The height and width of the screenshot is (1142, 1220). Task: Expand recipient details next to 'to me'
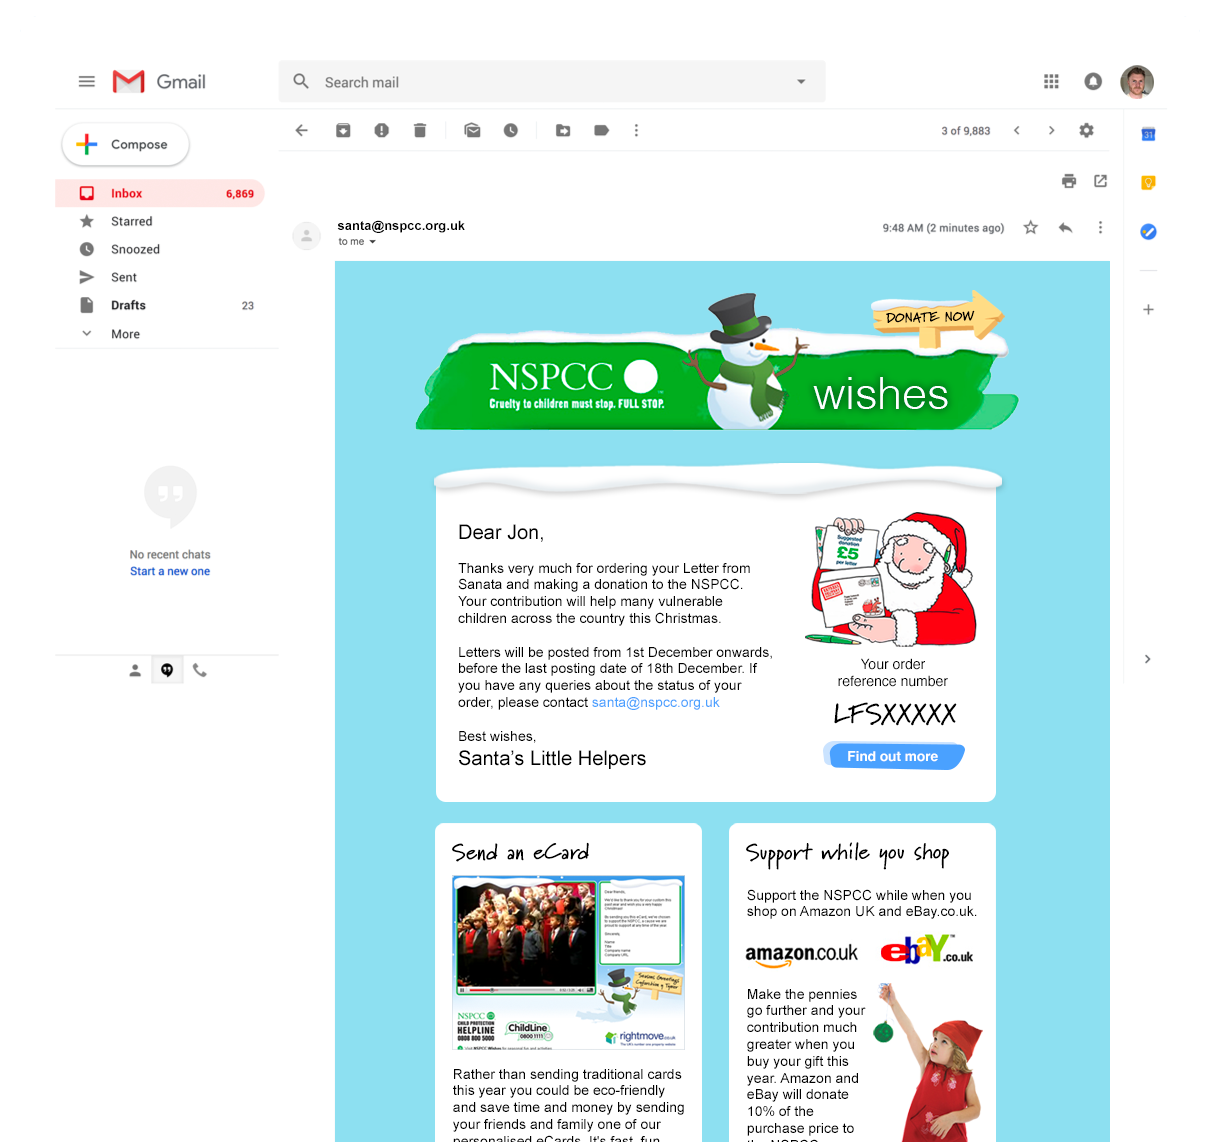373,242
